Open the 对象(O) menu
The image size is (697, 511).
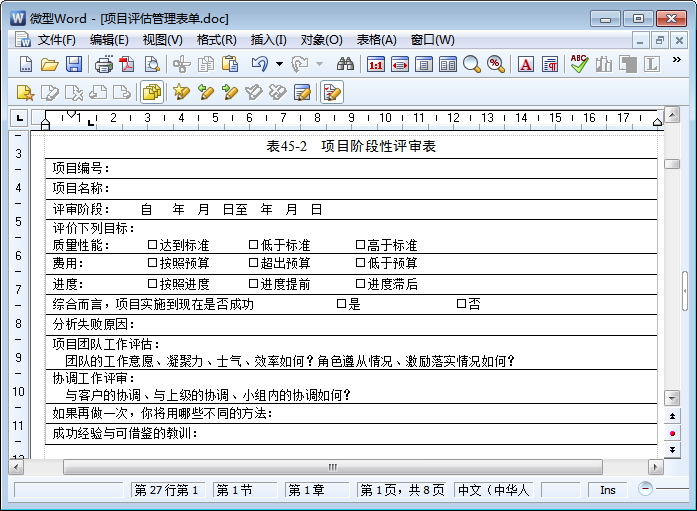[321, 40]
